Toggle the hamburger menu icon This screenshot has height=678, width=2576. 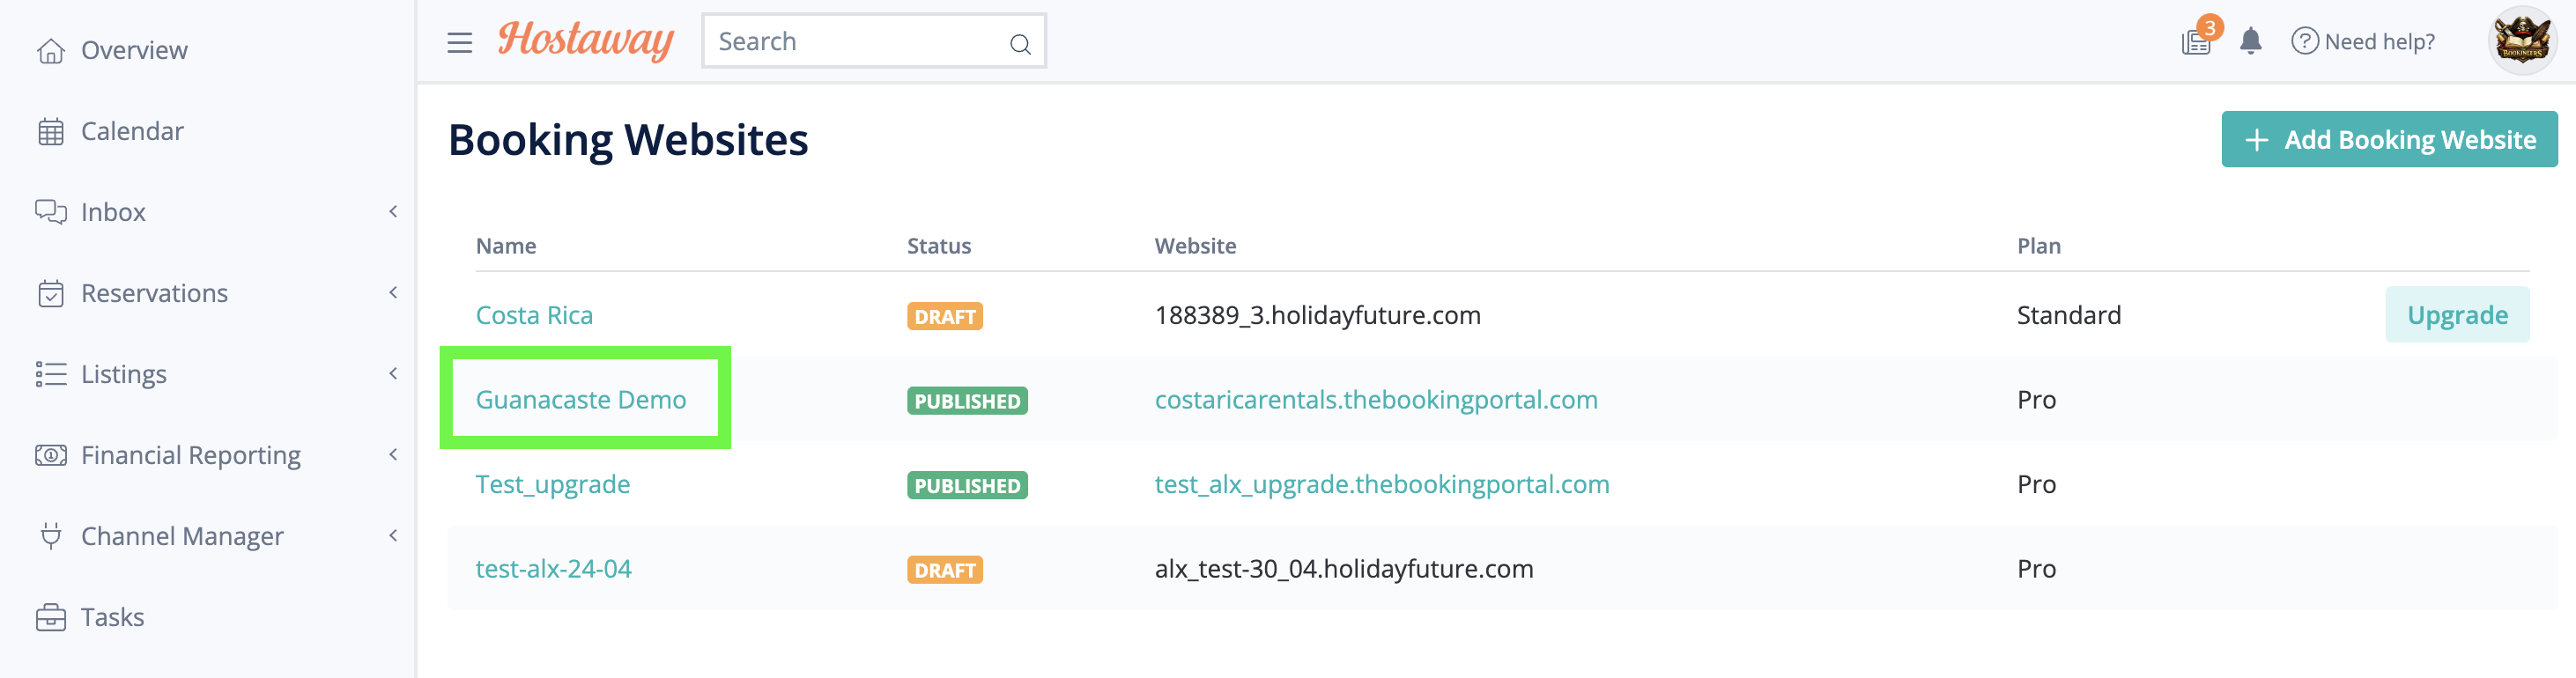[460, 42]
